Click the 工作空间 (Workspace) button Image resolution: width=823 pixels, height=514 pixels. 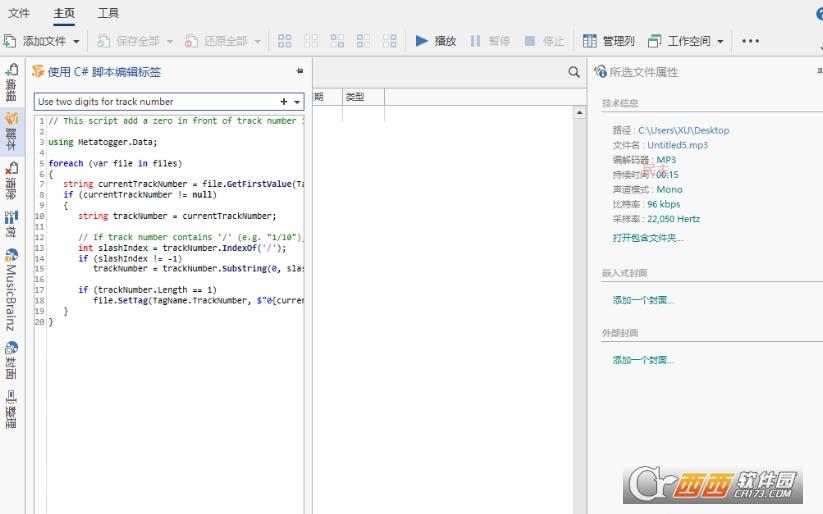pos(679,41)
